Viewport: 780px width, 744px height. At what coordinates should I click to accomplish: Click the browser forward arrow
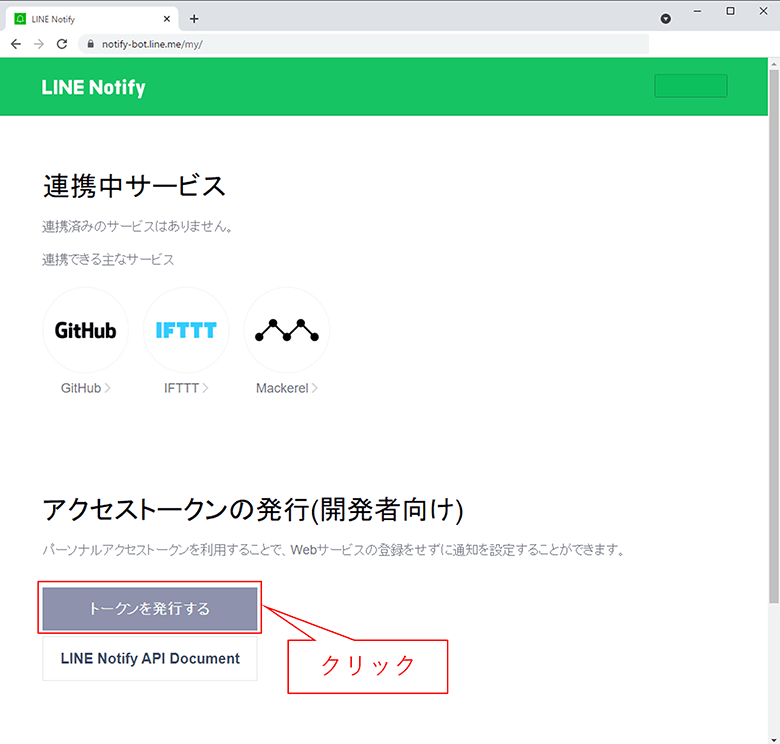[x=39, y=44]
